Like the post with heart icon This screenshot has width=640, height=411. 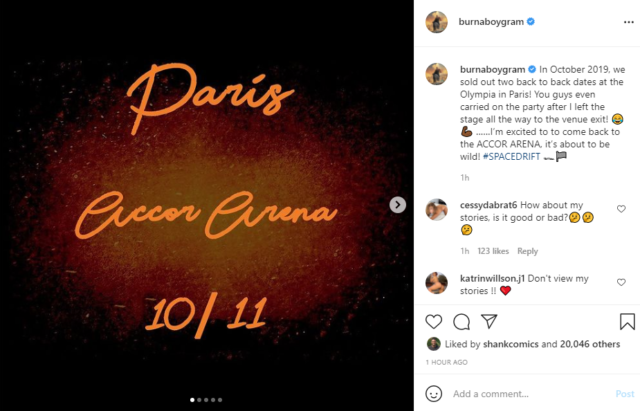433,322
